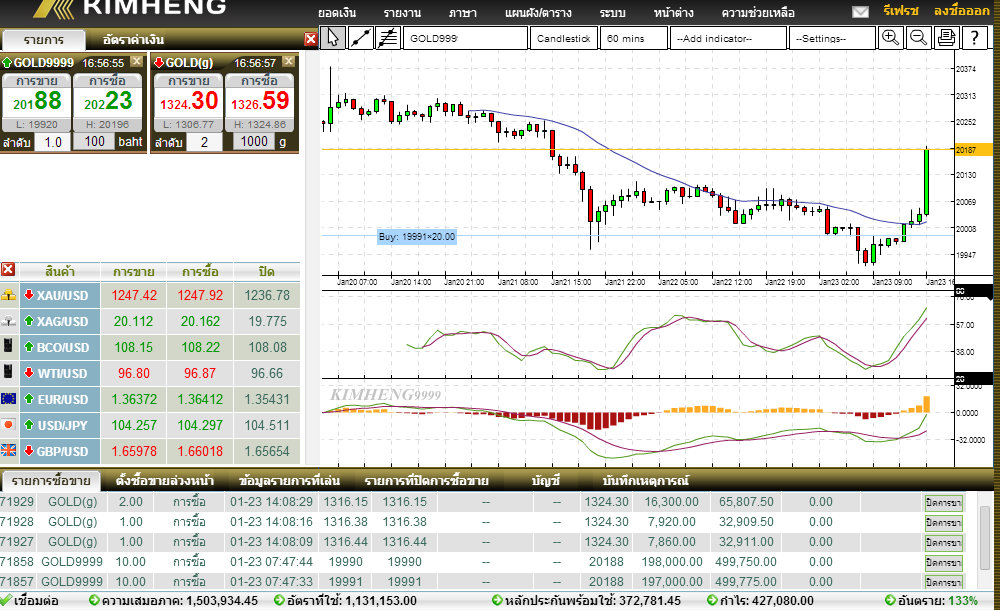1000x610 pixels.
Task: Click GOLD(g) buy price 1326.59
Action: (x=260, y=101)
